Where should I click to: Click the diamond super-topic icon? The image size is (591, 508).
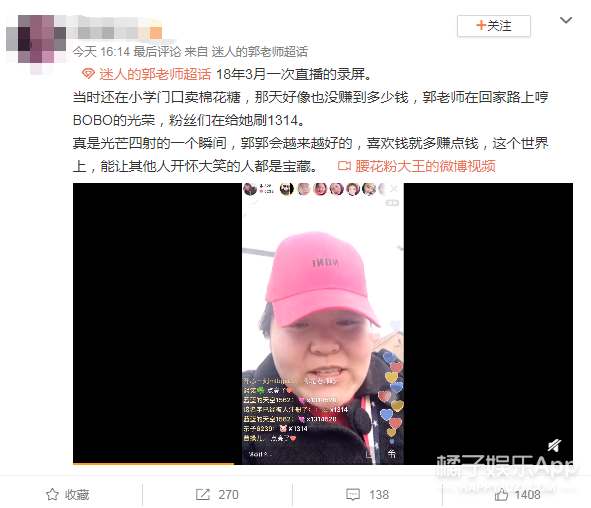click(88, 74)
